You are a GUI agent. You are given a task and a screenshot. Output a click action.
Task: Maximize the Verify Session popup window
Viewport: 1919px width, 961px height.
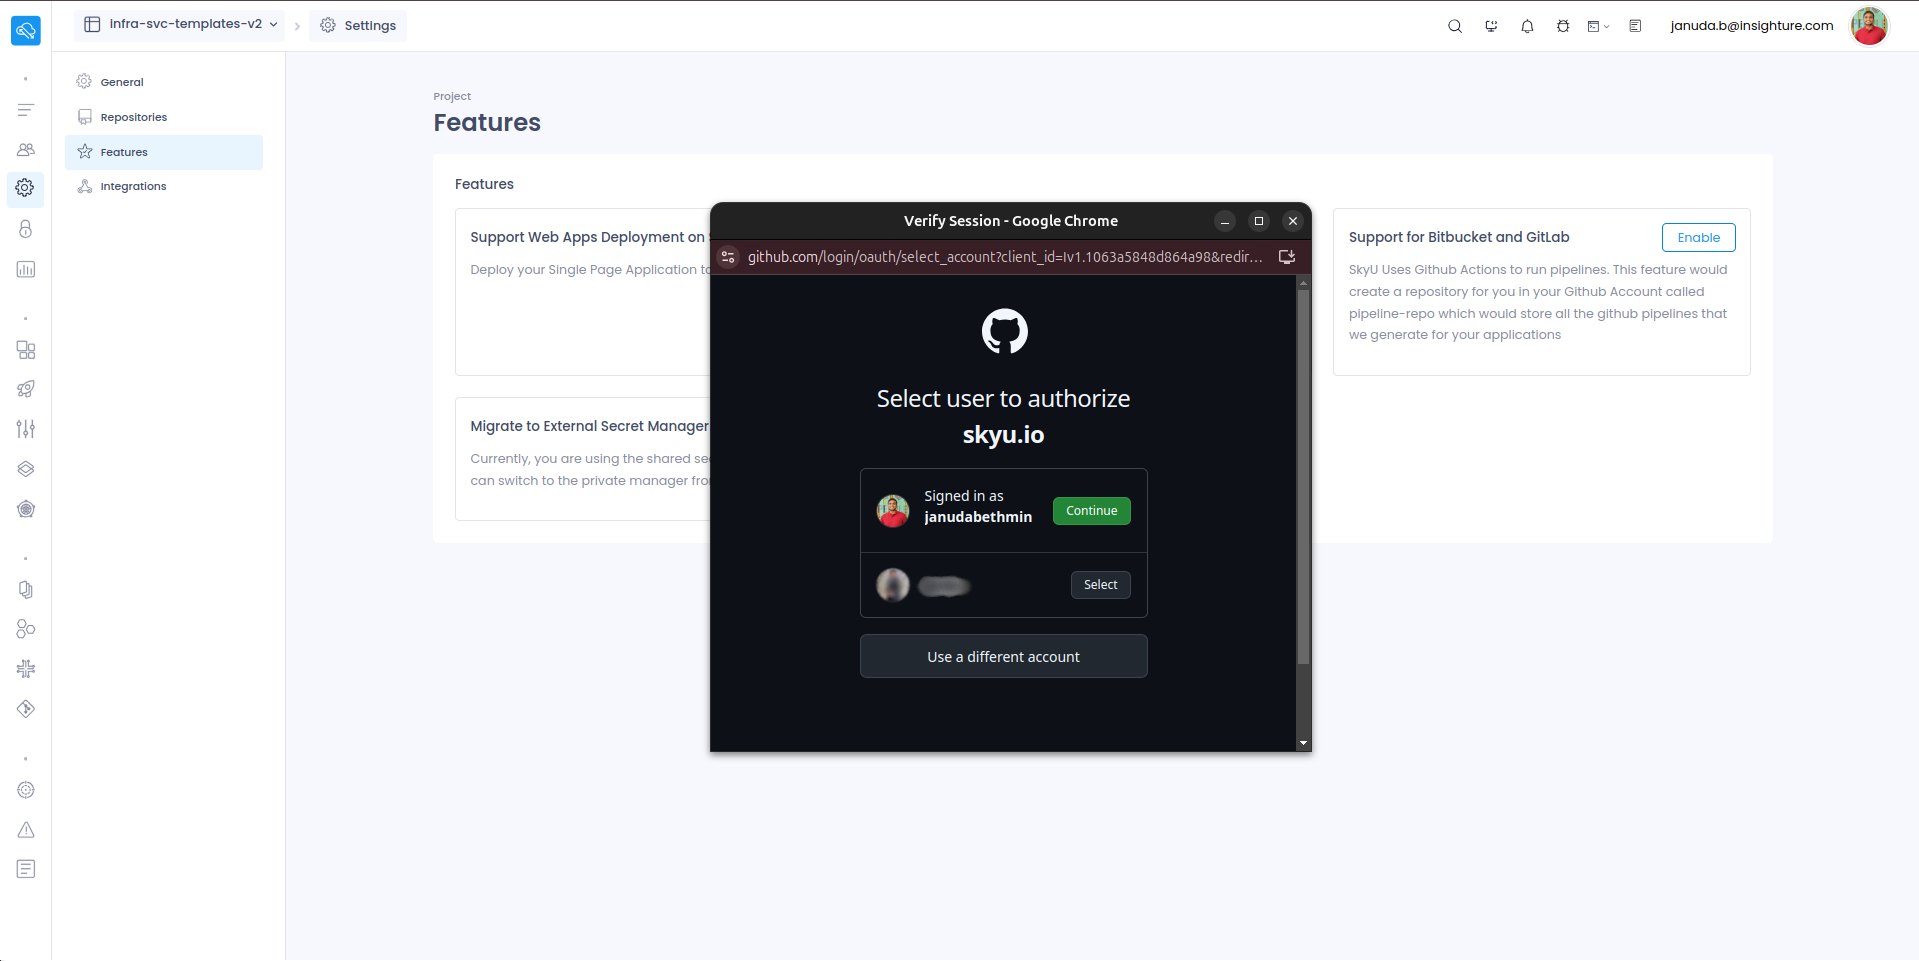(x=1258, y=221)
